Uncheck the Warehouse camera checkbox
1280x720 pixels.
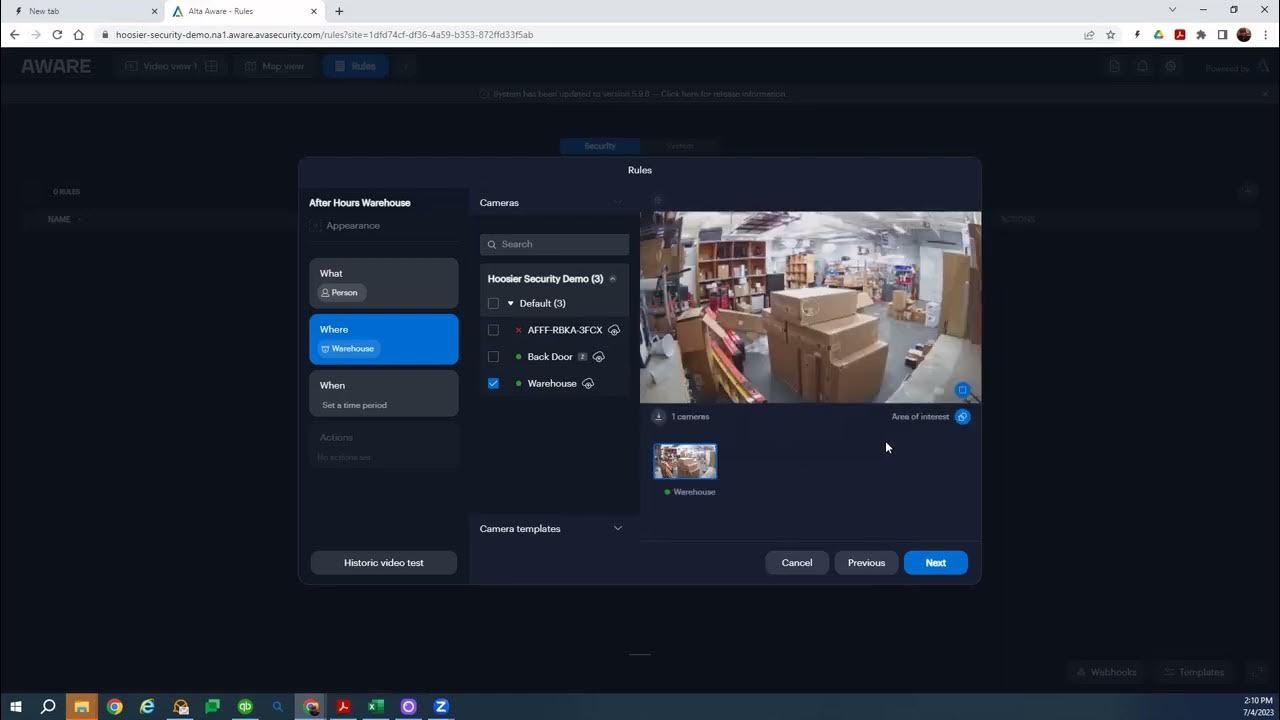pyautogui.click(x=493, y=383)
